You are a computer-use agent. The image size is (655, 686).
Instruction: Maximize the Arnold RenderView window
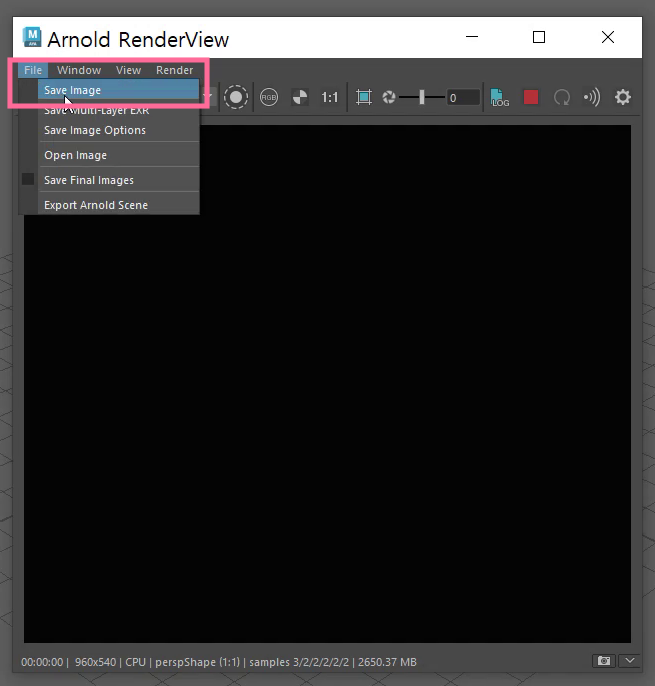coord(539,37)
